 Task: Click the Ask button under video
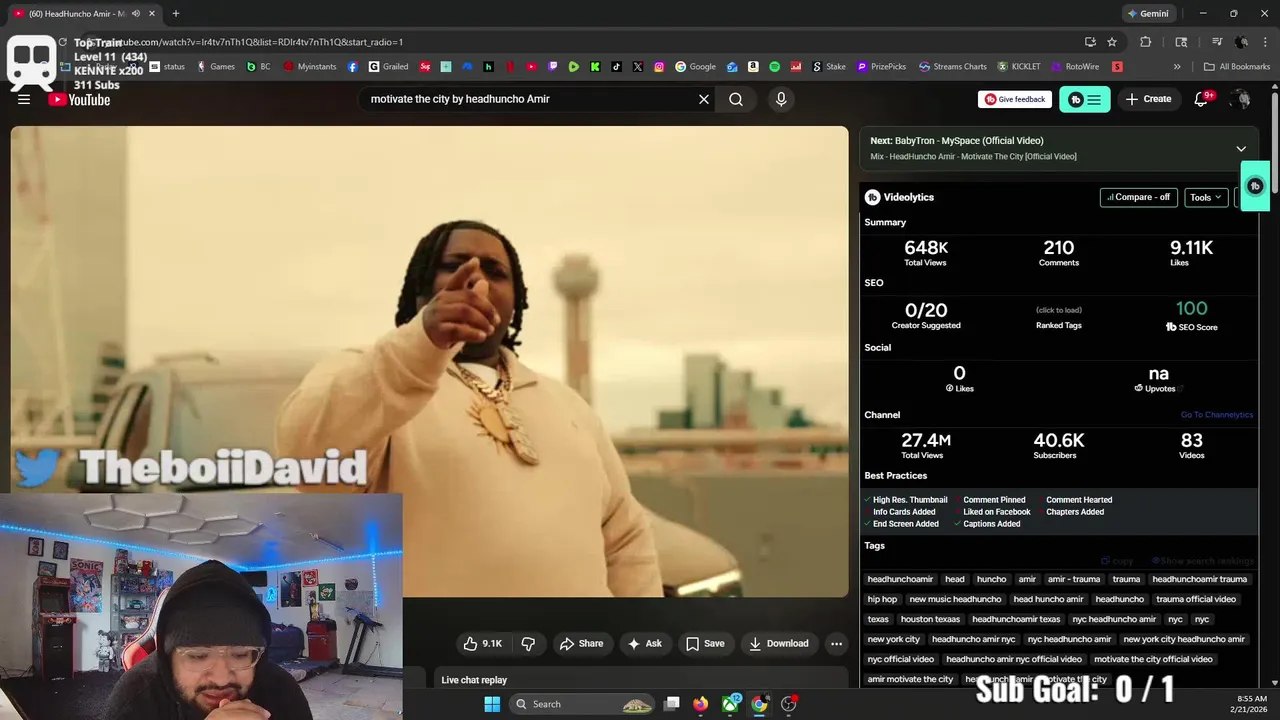644,644
